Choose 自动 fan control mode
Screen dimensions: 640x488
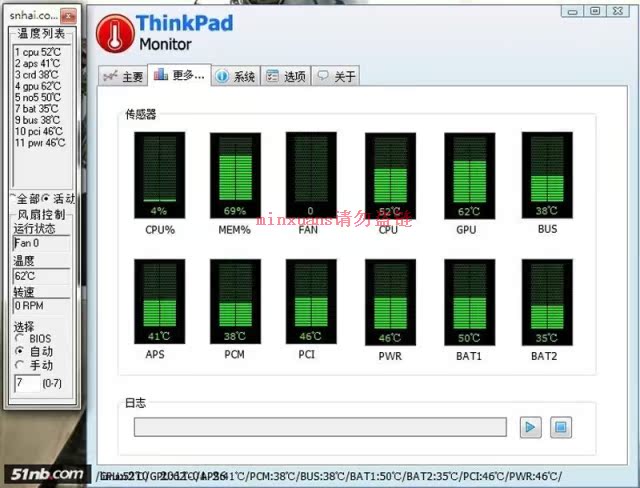[x=34, y=351]
